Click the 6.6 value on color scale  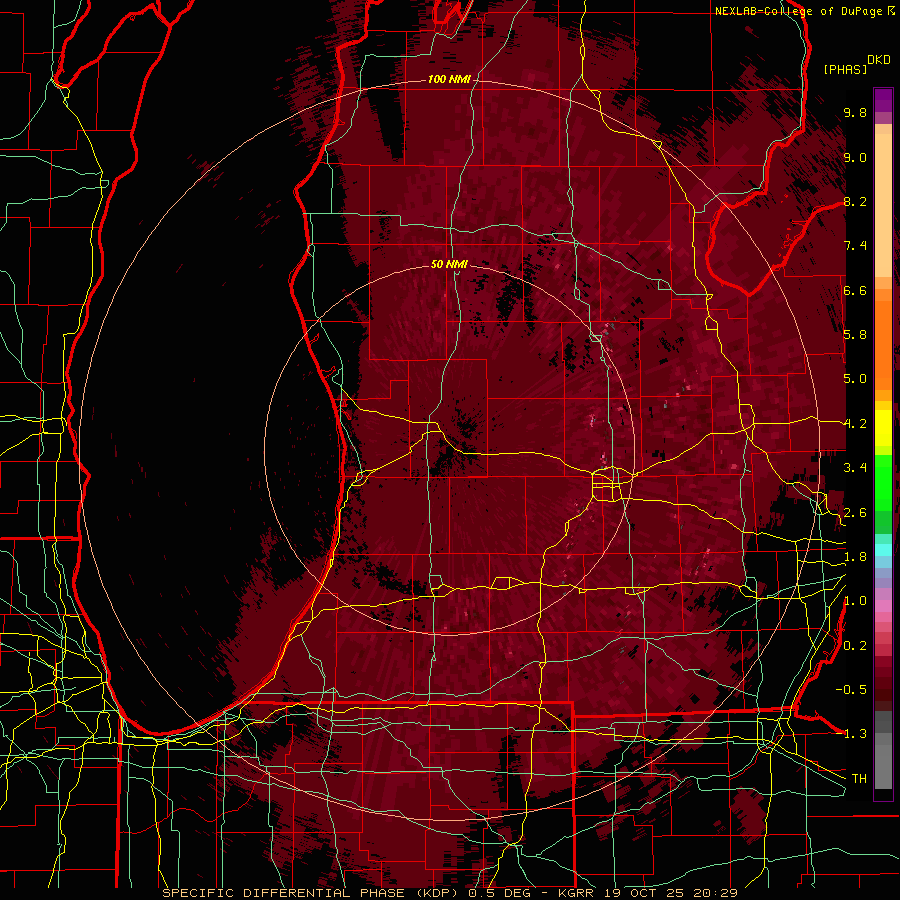click(855, 290)
